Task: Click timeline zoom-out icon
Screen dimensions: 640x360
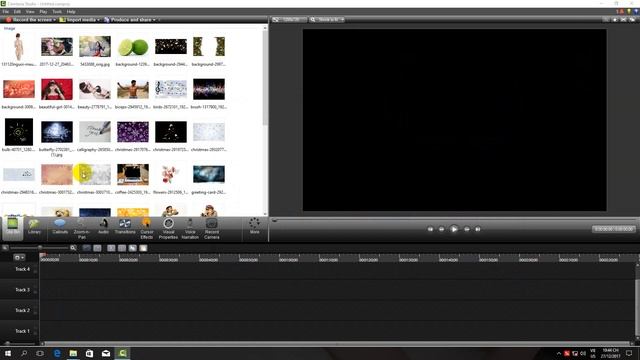Action: pyautogui.click(x=5, y=248)
